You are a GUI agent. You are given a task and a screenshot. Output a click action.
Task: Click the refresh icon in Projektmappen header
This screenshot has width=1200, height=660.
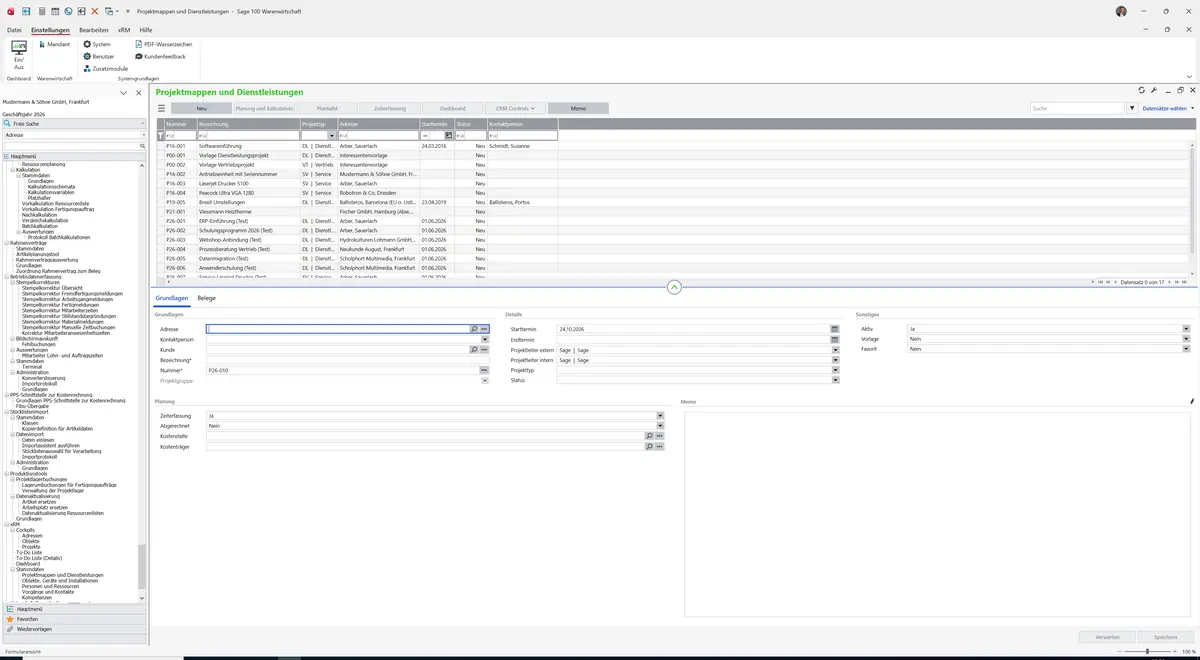point(1142,90)
